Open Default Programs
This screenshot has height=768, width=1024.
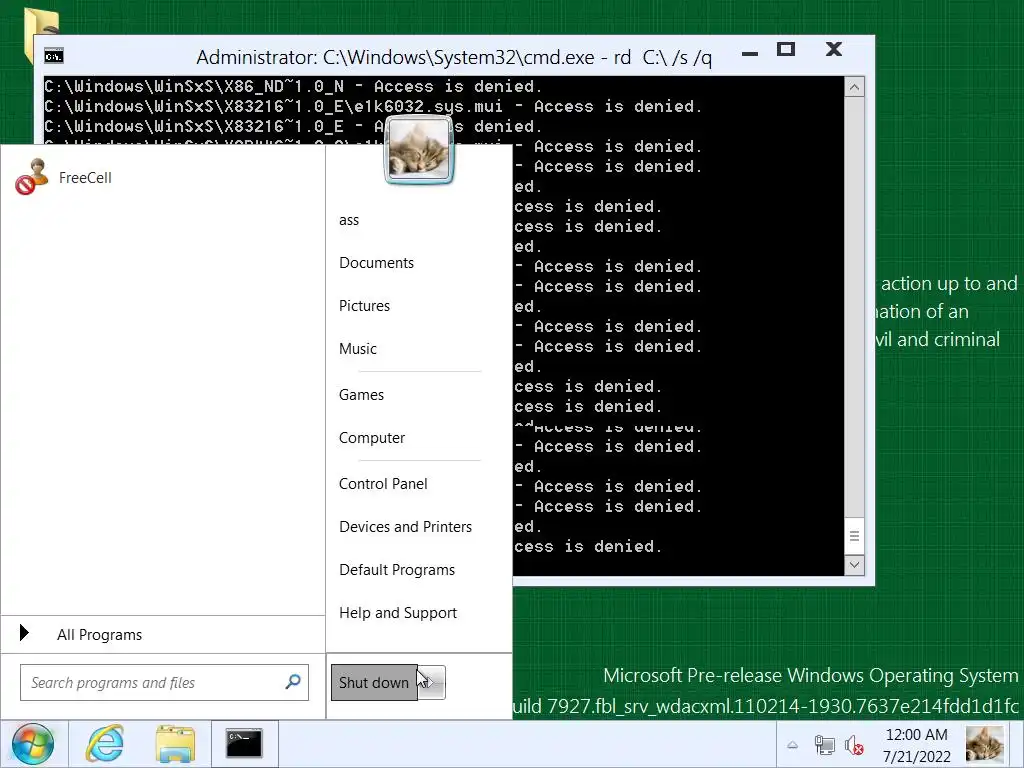pyautogui.click(x=396, y=569)
